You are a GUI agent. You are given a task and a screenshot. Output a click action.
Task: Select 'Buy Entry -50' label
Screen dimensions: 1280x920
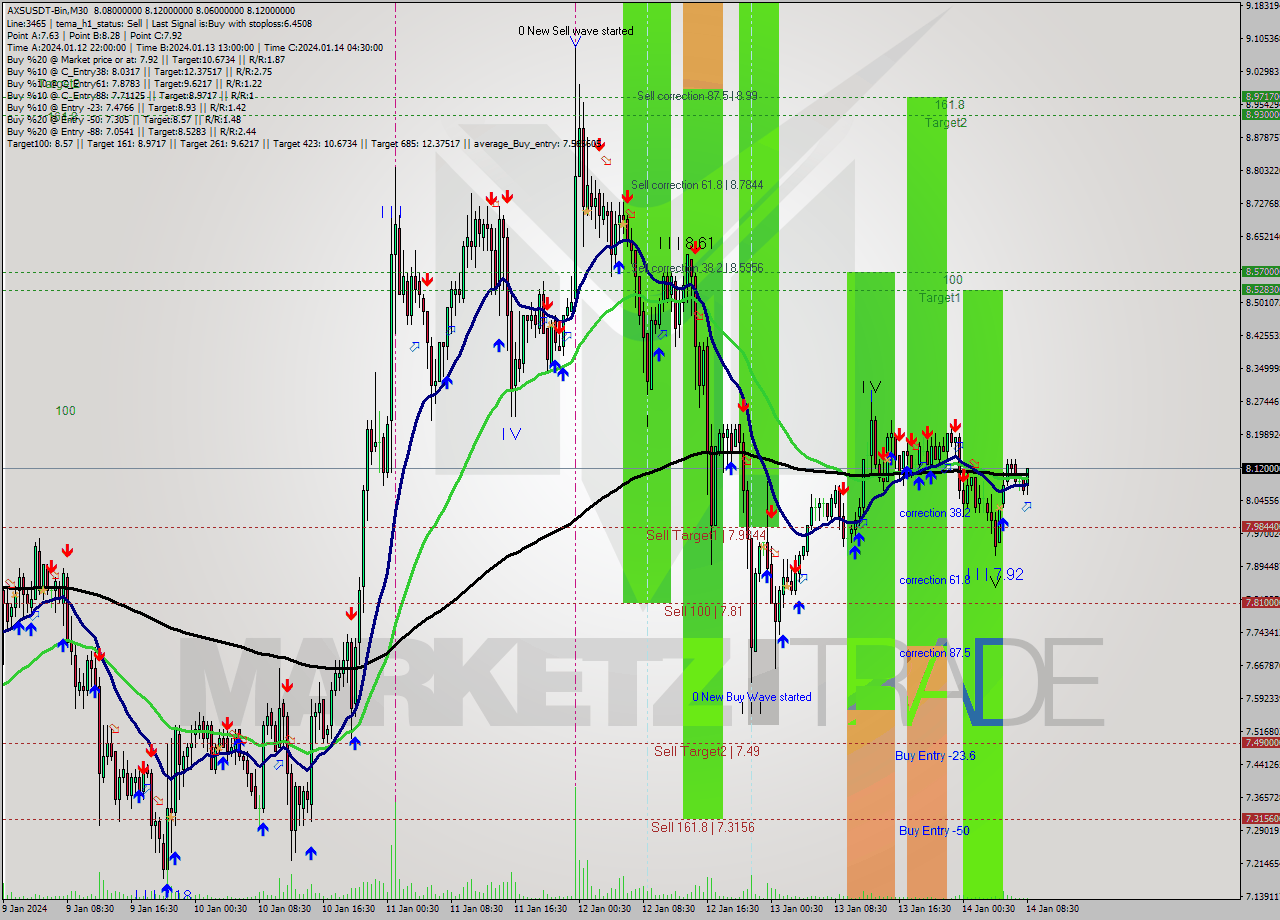[934, 831]
